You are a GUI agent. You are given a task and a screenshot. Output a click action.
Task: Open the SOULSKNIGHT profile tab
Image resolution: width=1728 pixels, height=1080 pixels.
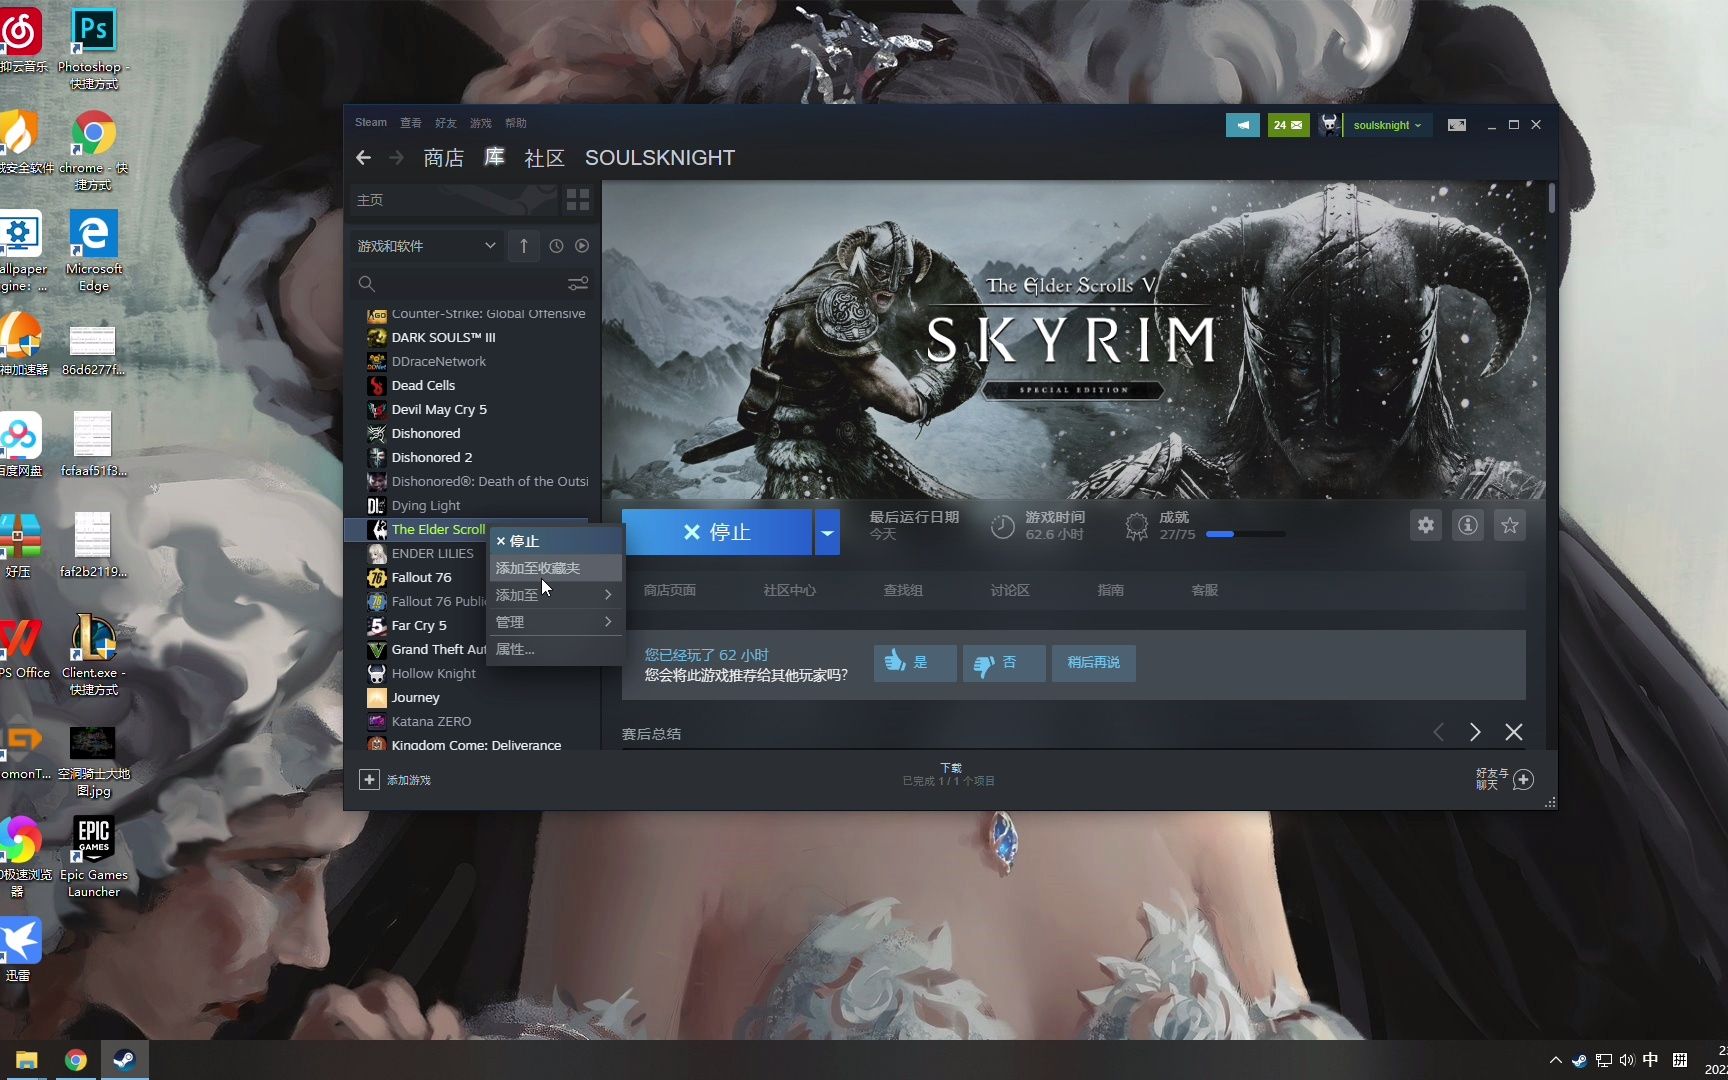point(660,158)
